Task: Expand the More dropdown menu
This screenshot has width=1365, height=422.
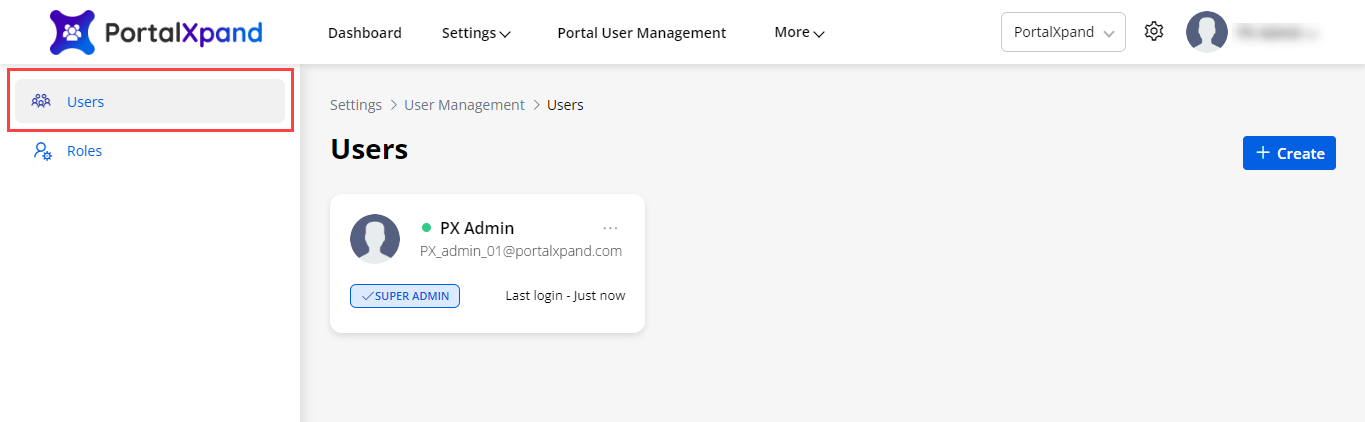Action: [799, 33]
